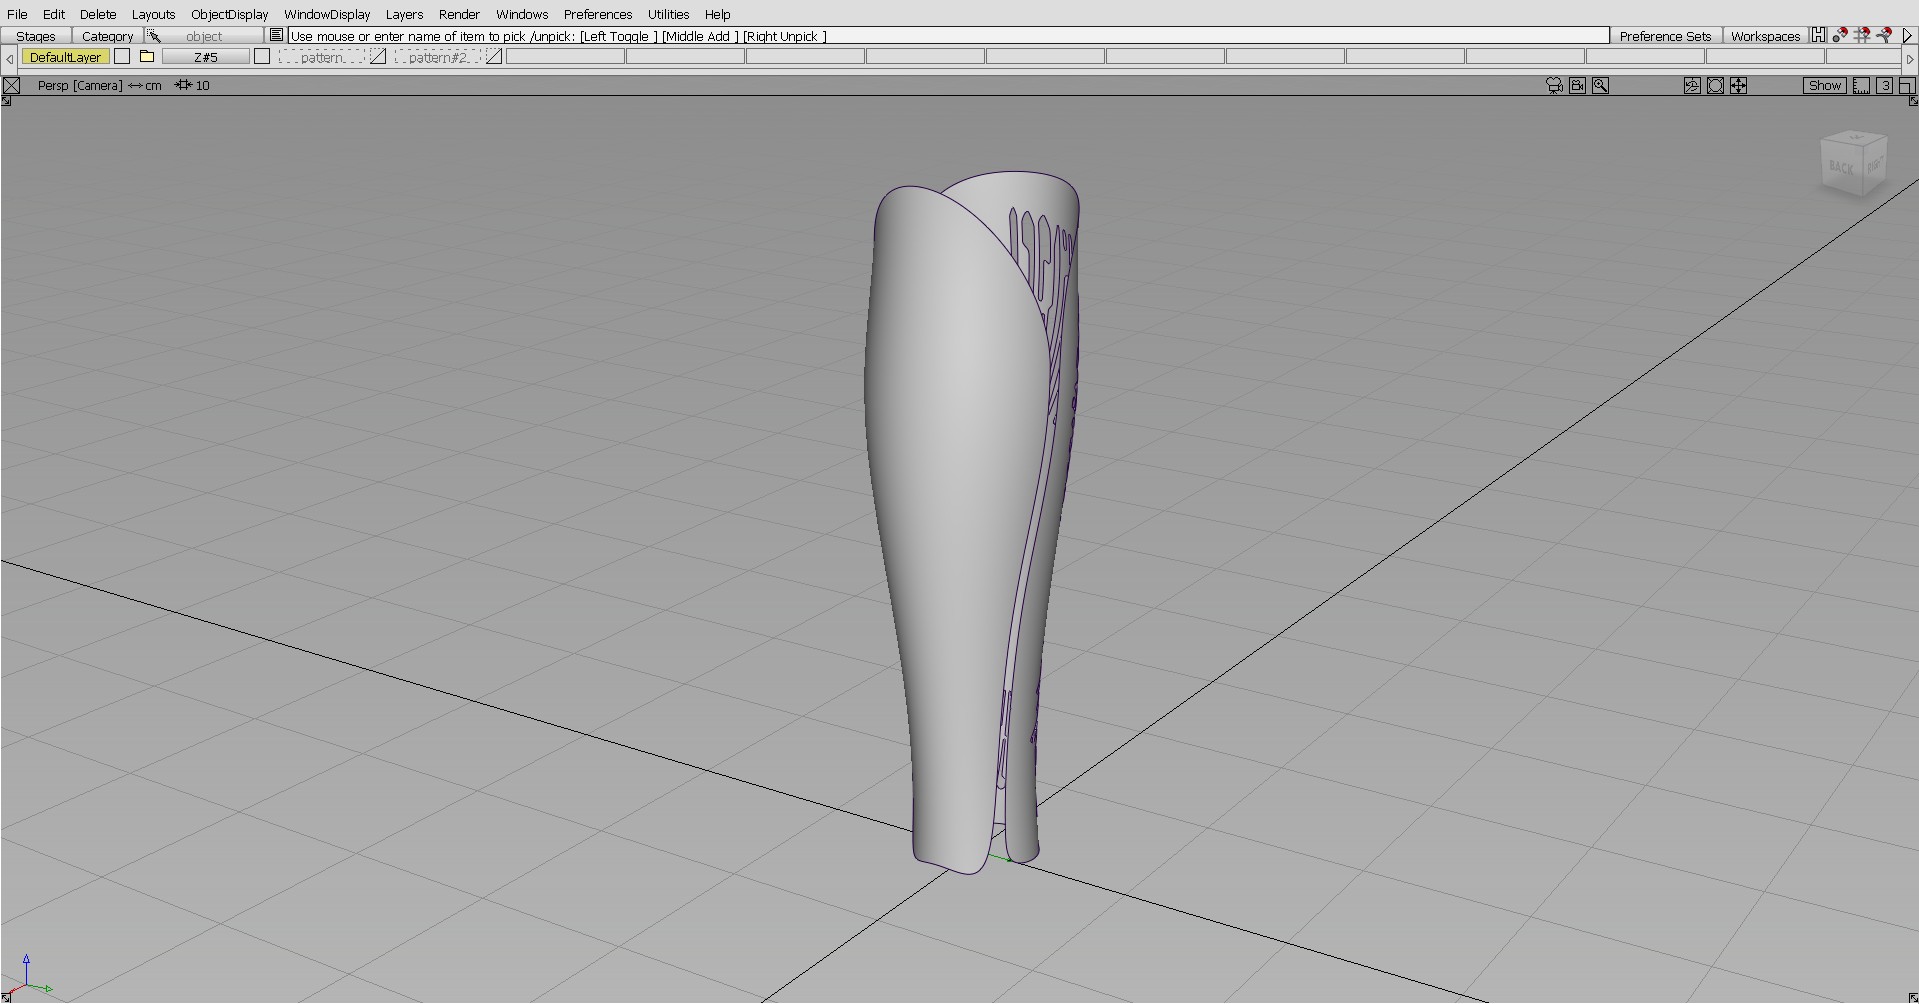Enable point snap magnet icon
Image resolution: width=1919 pixels, height=1004 pixels.
pyautogui.click(x=1840, y=36)
